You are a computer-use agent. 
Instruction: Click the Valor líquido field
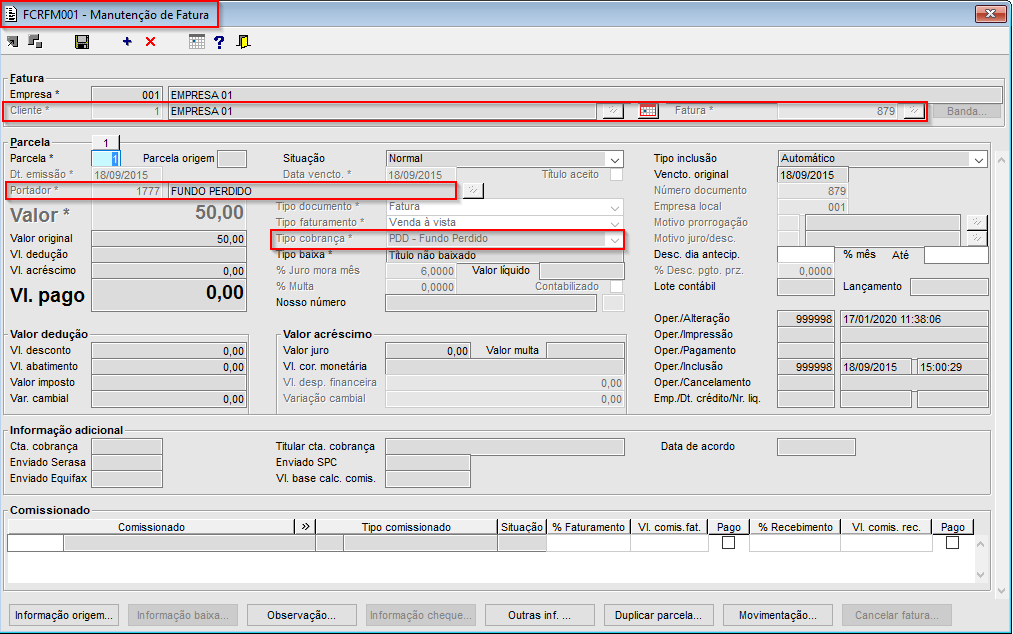581,271
